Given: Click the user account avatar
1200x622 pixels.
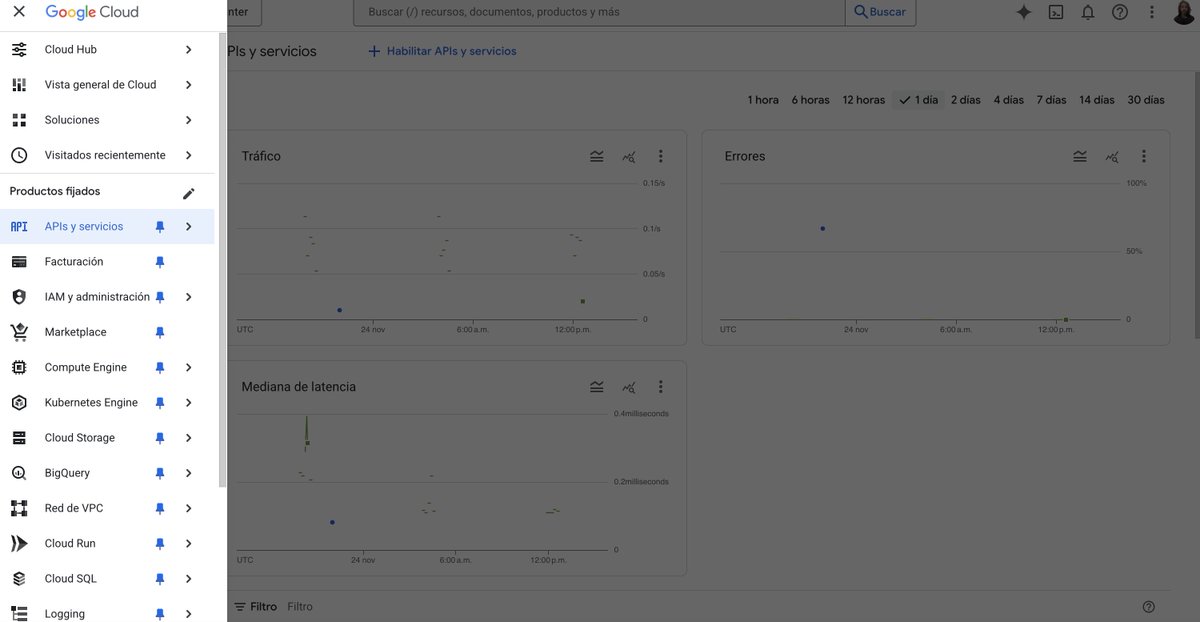Looking at the screenshot, I should point(1184,12).
